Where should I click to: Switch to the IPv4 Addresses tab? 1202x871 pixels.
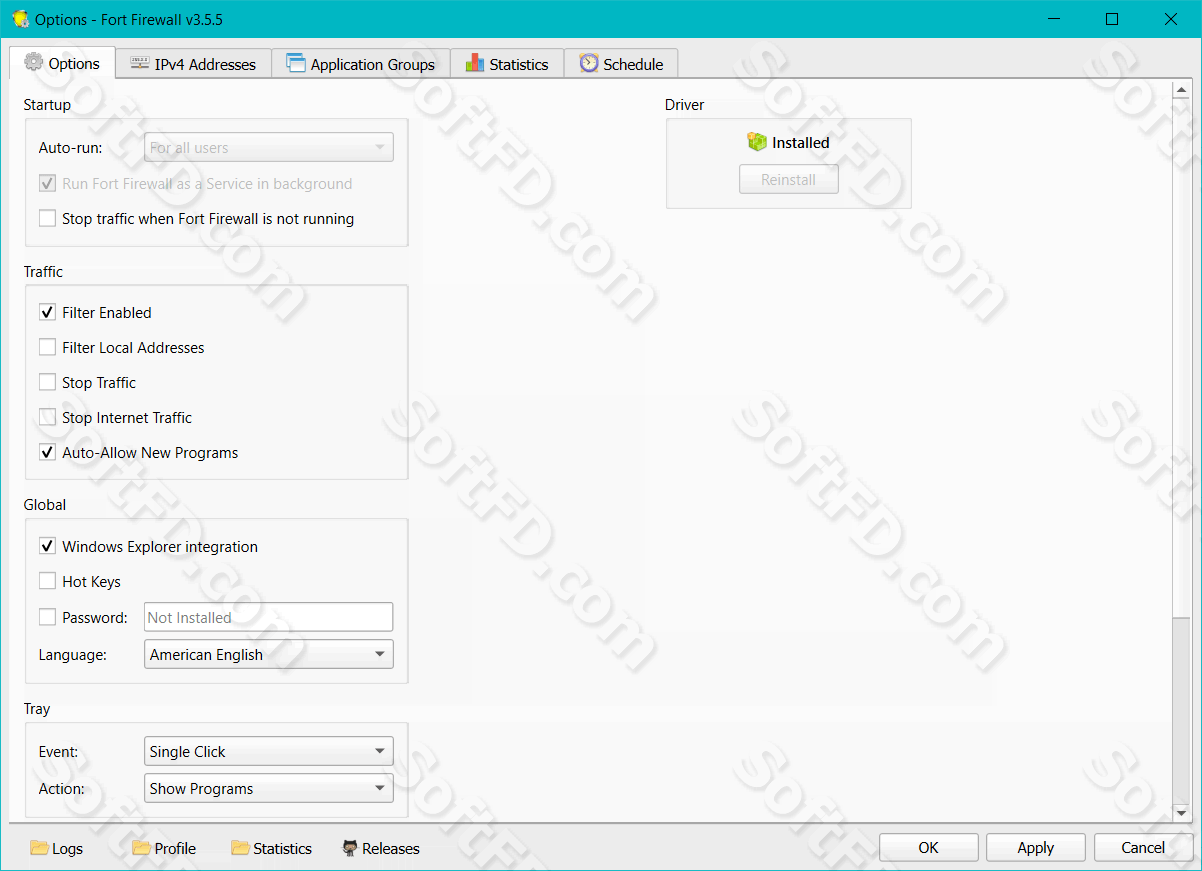click(x=193, y=63)
